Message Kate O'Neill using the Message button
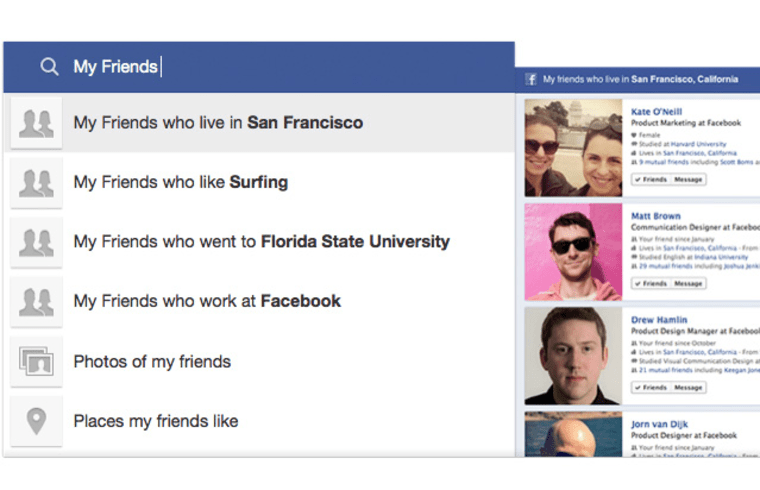 [x=688, y=179]
